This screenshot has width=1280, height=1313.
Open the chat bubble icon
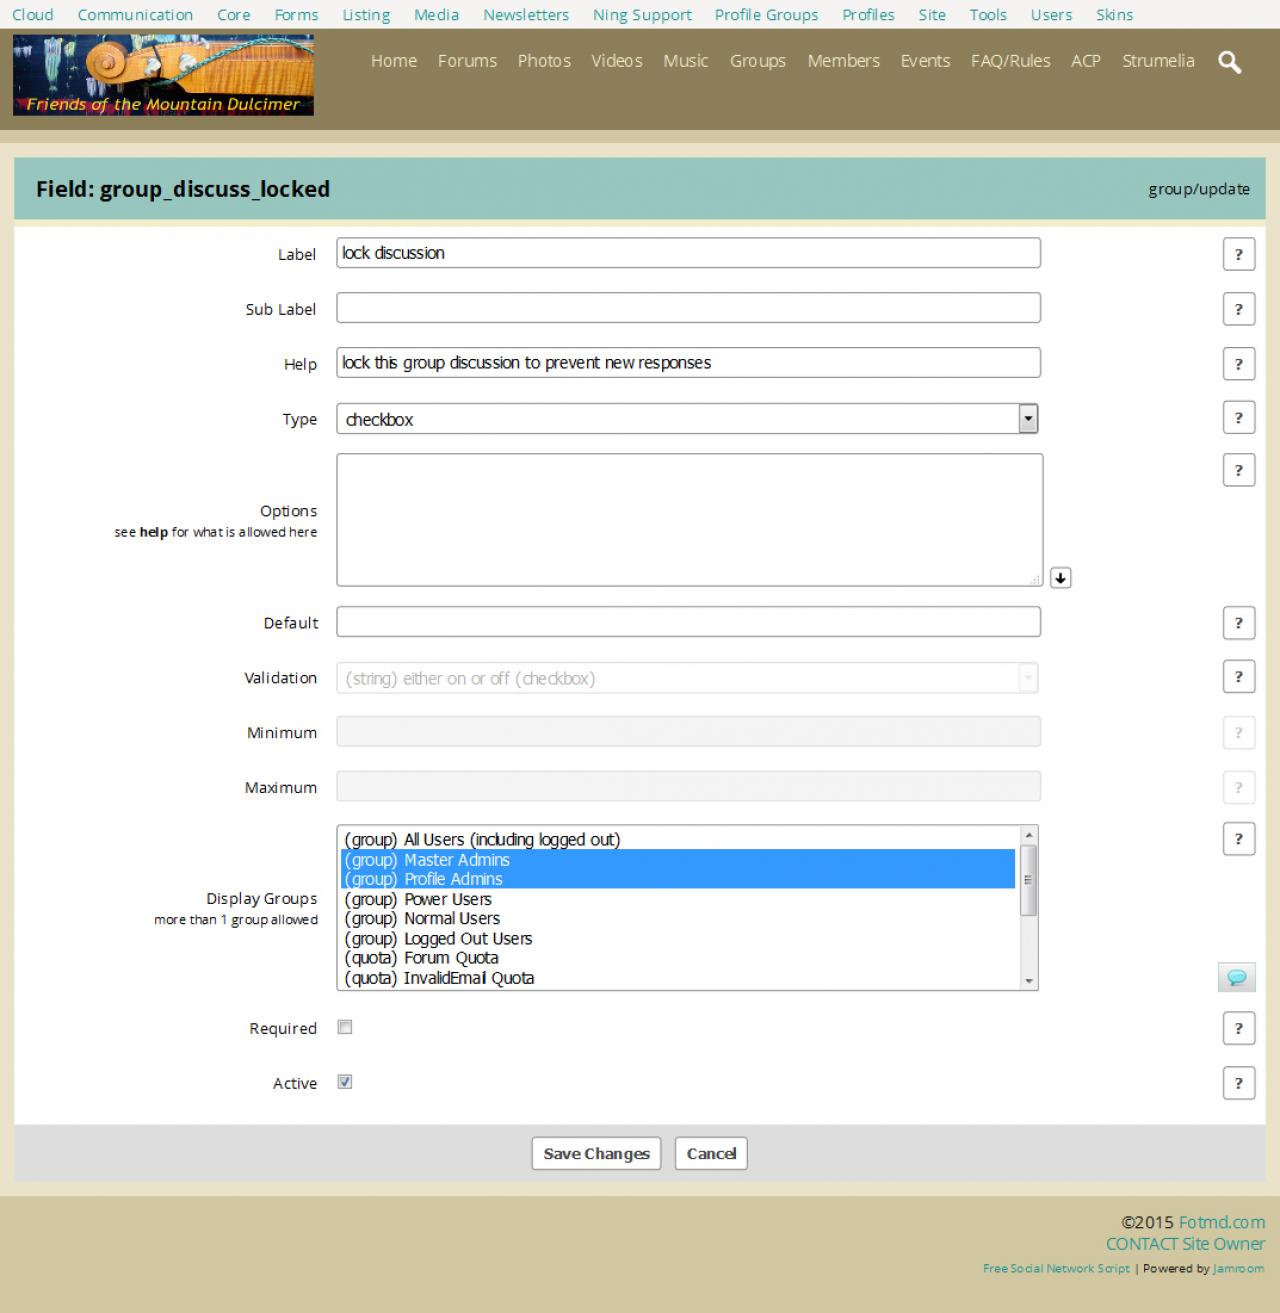1237,977
